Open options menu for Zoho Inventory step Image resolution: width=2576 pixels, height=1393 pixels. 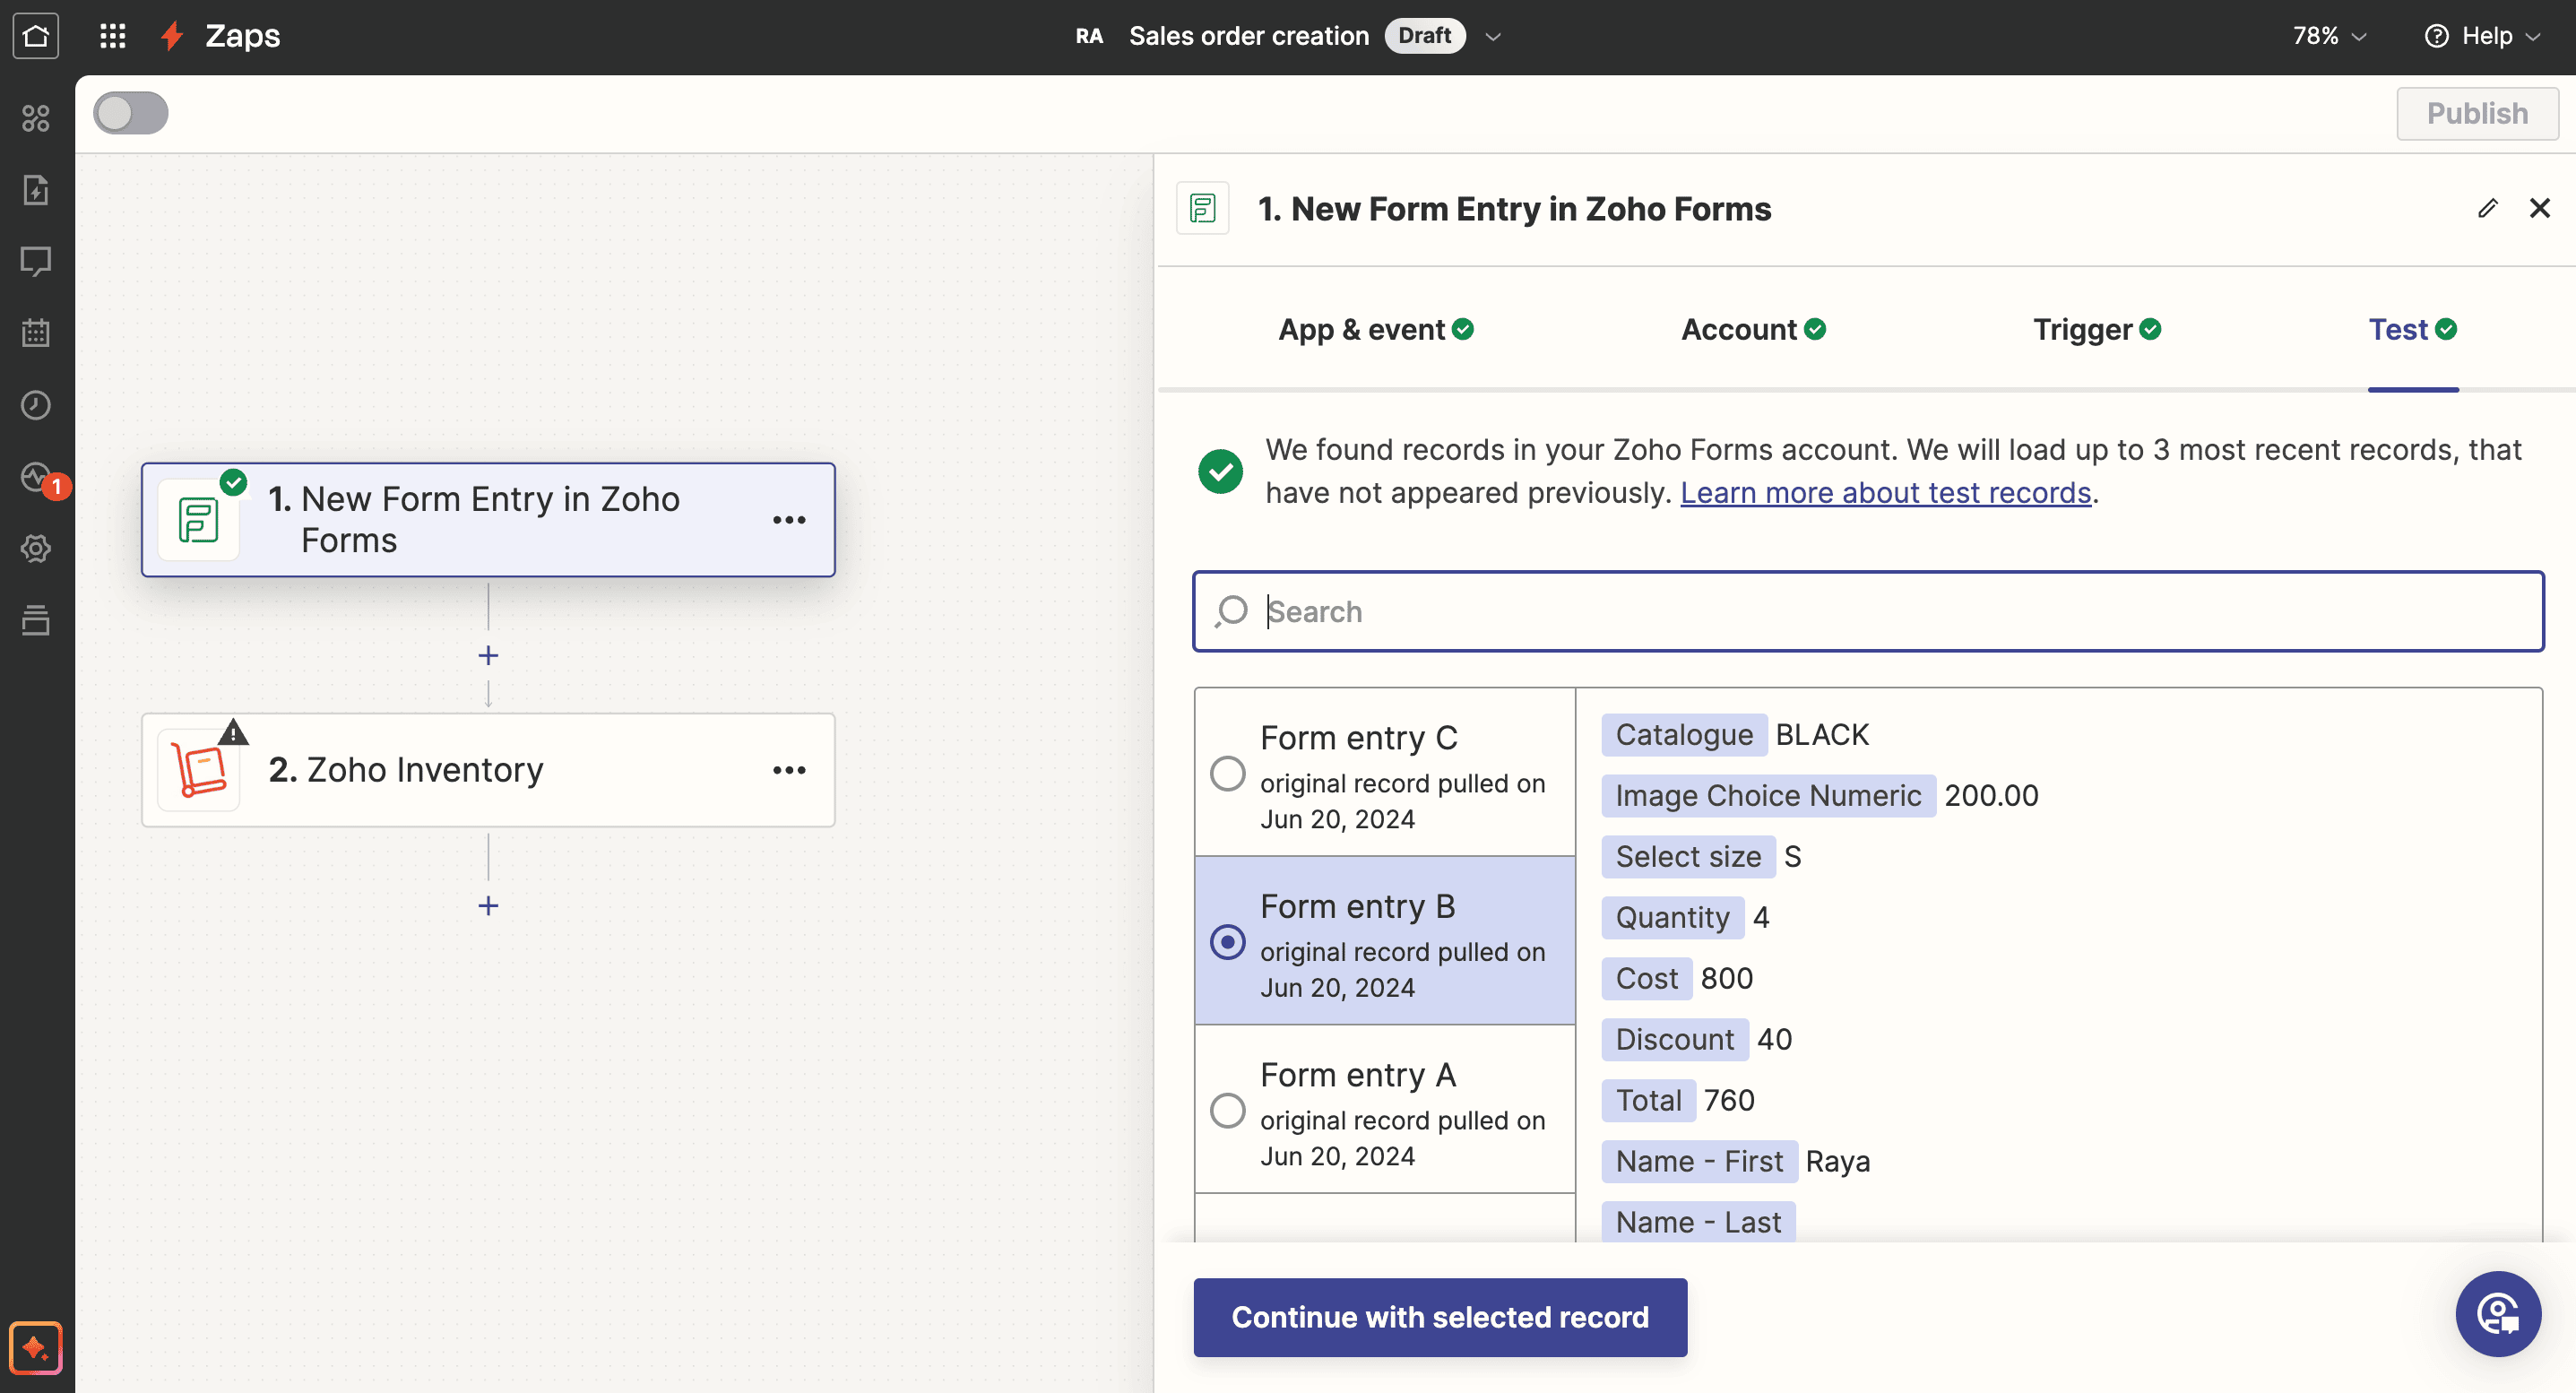coord(789,770)
